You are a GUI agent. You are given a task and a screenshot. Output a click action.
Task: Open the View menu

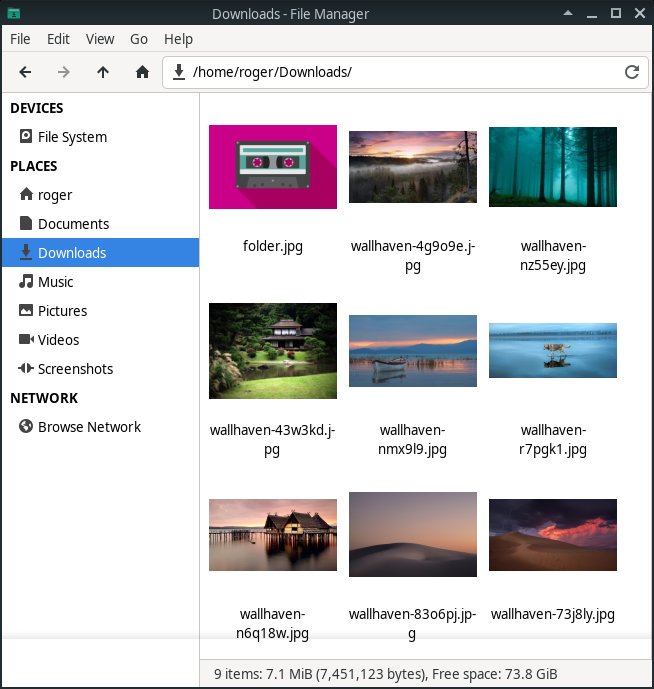click(x=100, y=39)
